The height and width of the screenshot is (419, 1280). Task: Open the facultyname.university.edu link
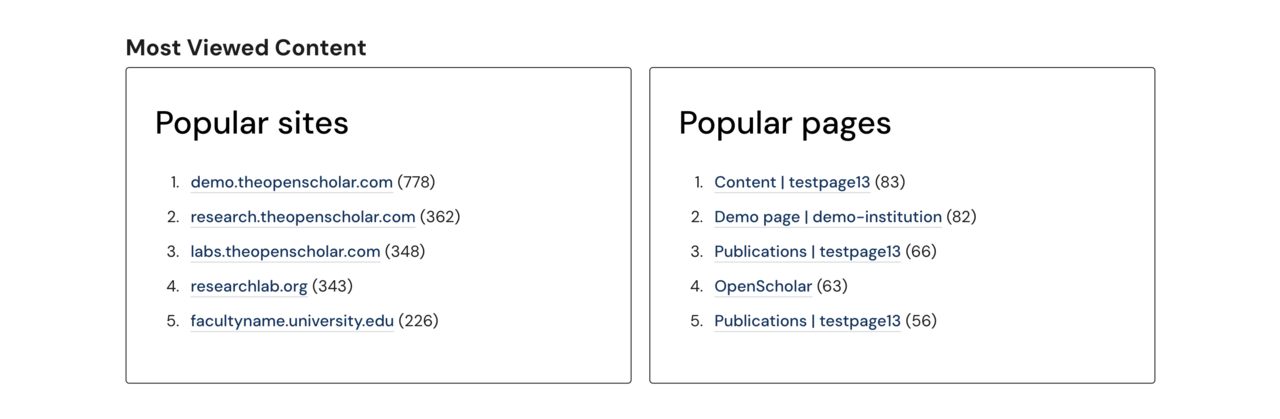292,321
